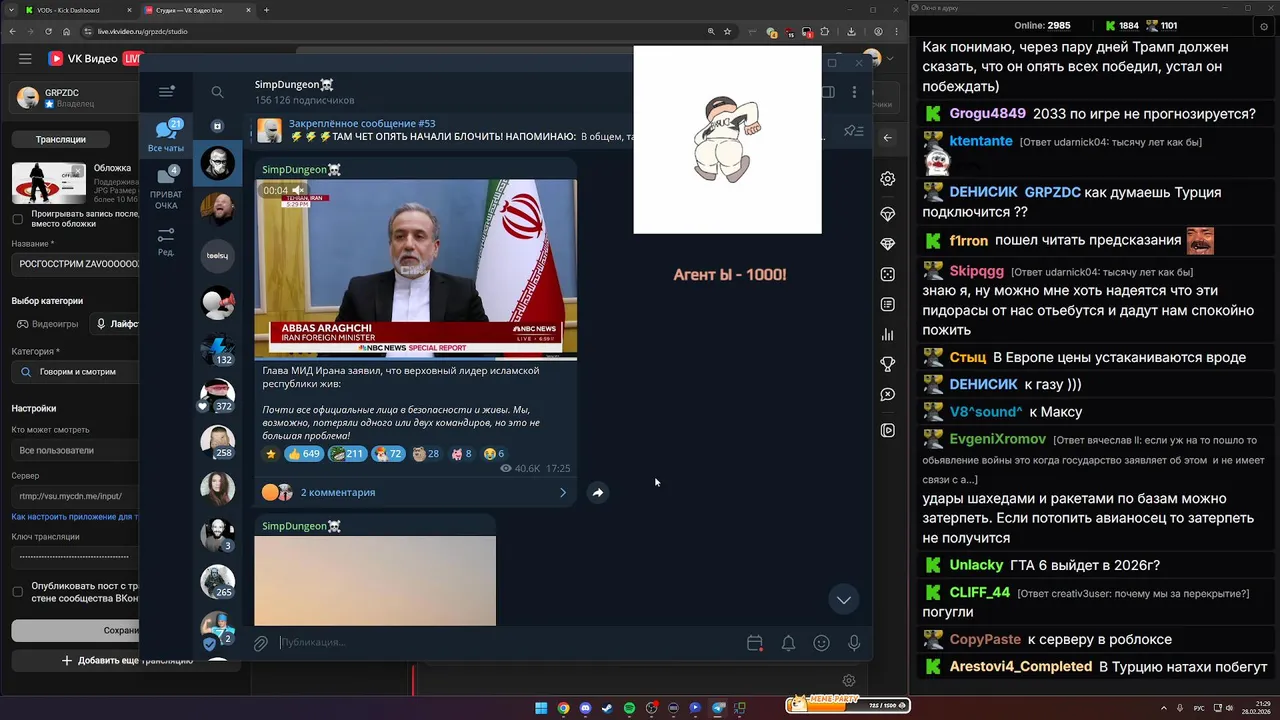The image size is (1280, 720).
Task: Open the chat with 372 unread messages
Action: 218,396
